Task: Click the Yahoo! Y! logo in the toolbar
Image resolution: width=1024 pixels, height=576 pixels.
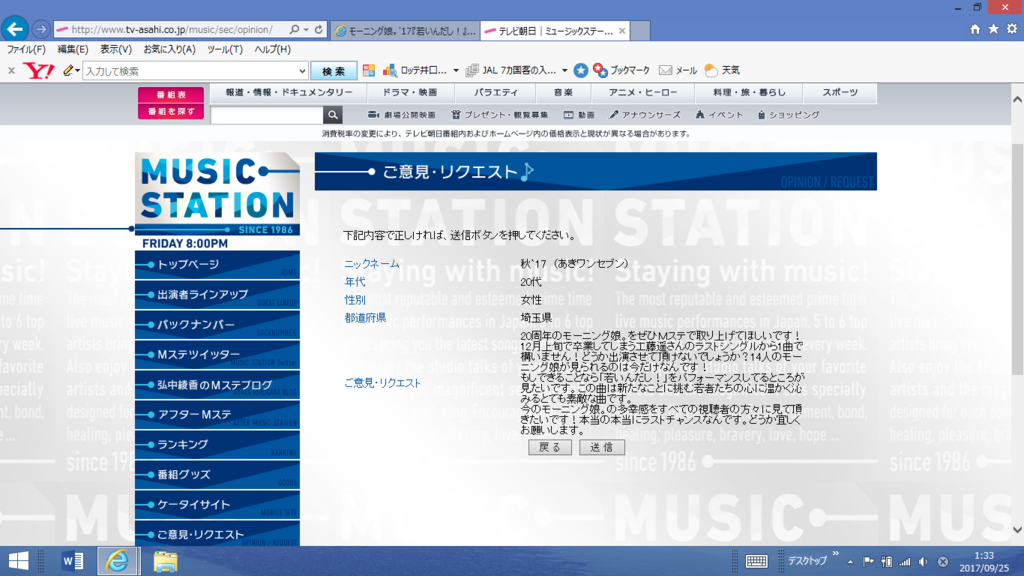Action: (39, 71)
